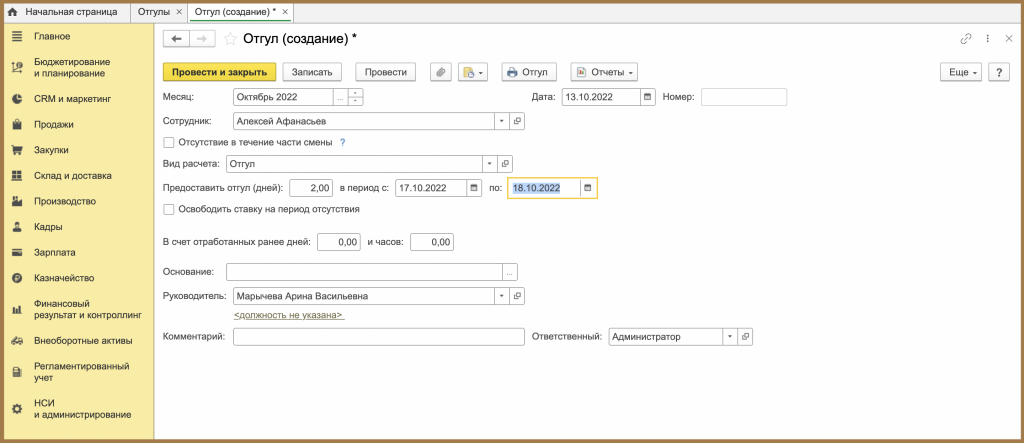Screen dimensions: 1024x443
Task: Increase the month with the up spinner
Action: [356, 93]
